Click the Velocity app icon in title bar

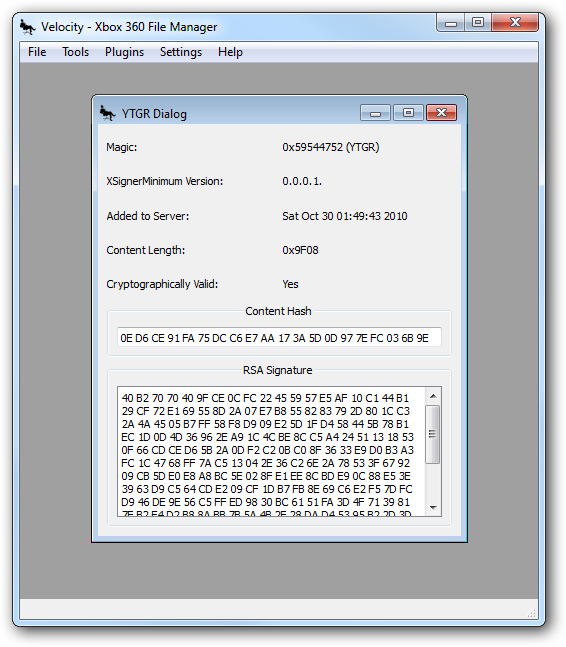tap(28, 27)
